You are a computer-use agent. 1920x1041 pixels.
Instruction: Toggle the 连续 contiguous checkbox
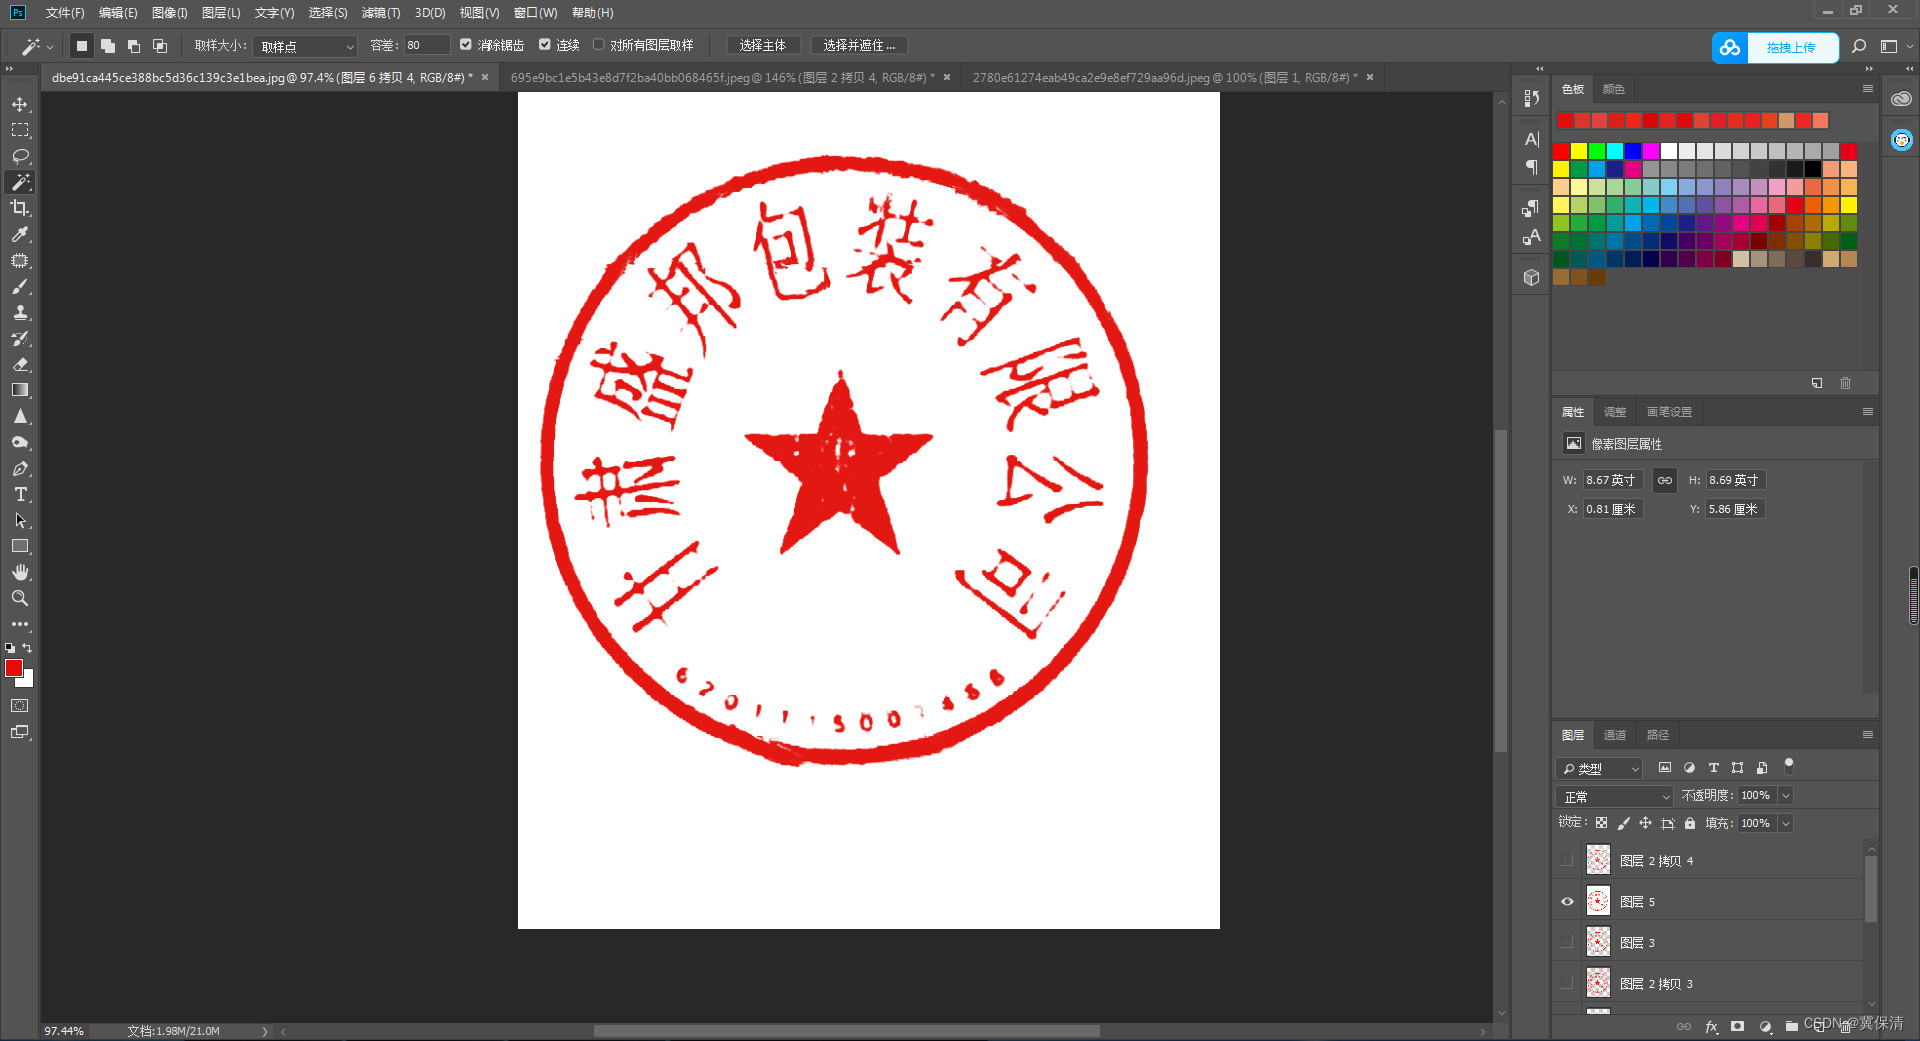(x=545, y=45)
